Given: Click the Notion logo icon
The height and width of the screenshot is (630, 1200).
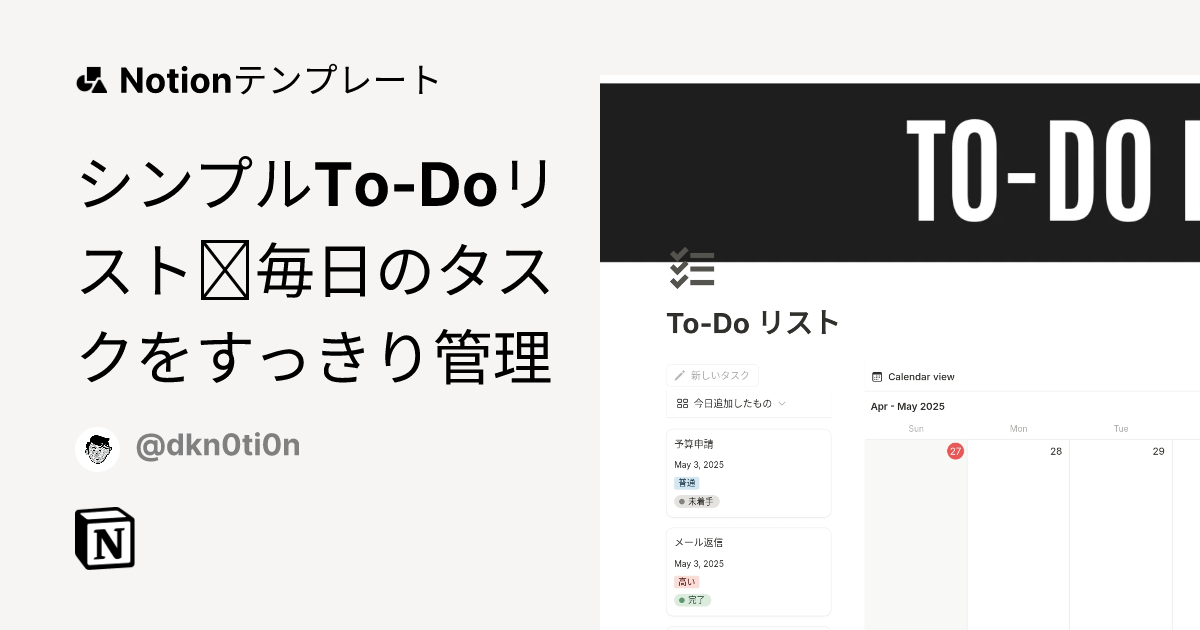Looking at the screenshot, I should (105, 539).
